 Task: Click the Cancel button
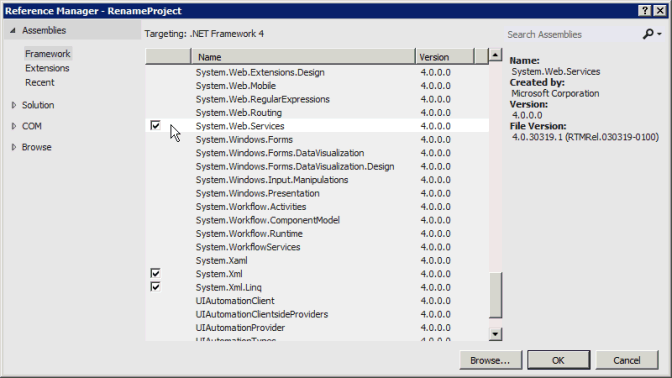627,360
